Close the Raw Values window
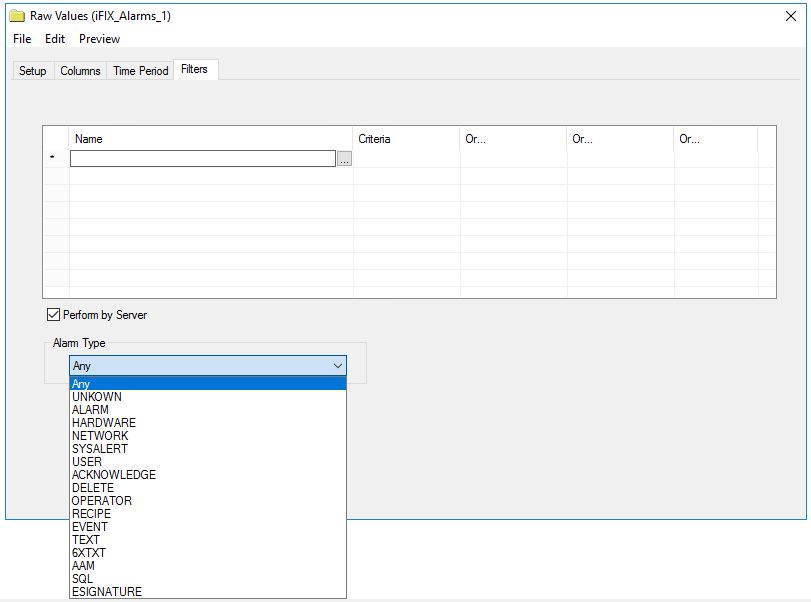Image resolution: width=811 pixels, height=602 pixels. point(791,16)
